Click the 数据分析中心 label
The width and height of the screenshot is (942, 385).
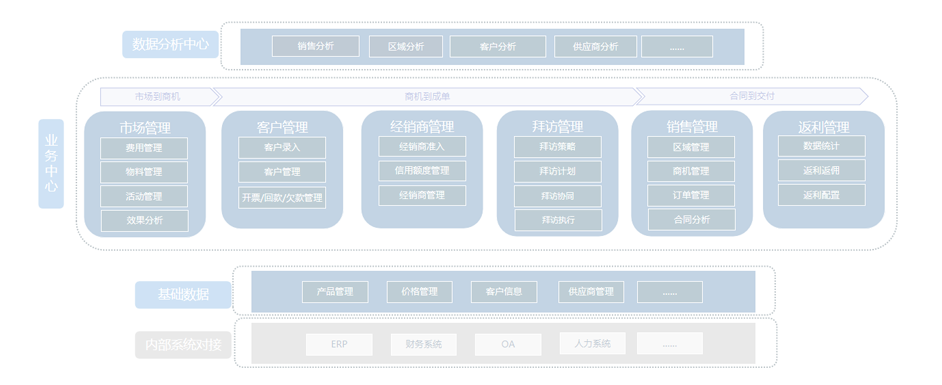tap(171, 45)
